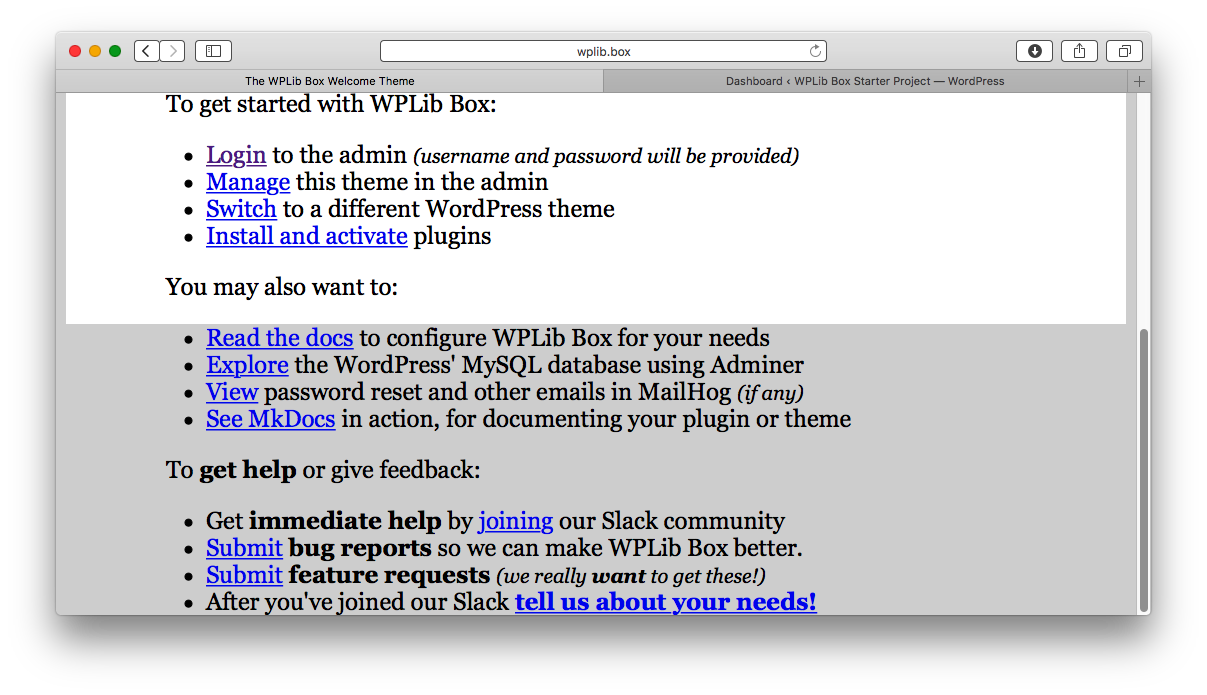Click Submit link for bug reports

point(244,548)
